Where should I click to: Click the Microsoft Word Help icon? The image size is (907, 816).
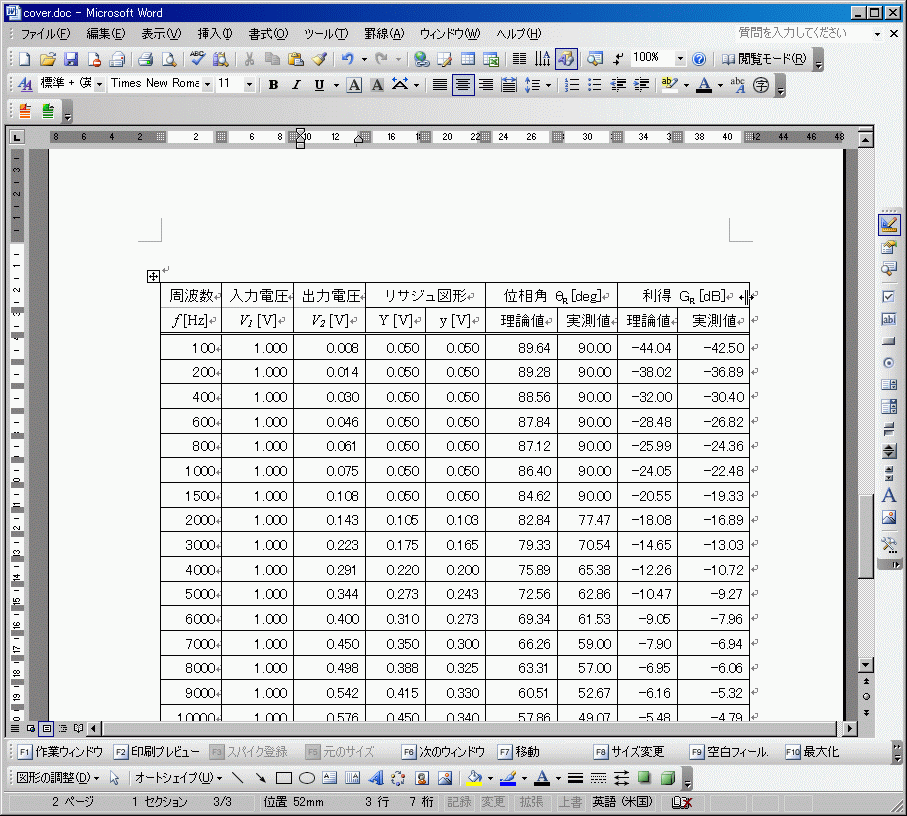(699, 59)
